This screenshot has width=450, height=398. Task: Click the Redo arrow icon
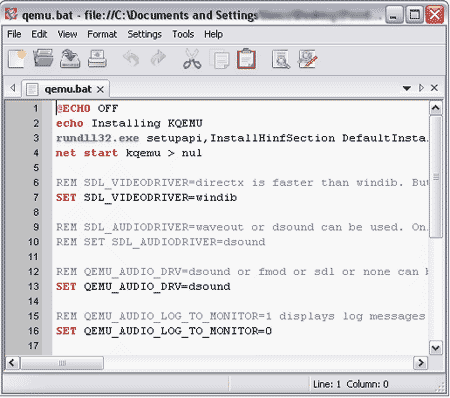pos(158,58)
